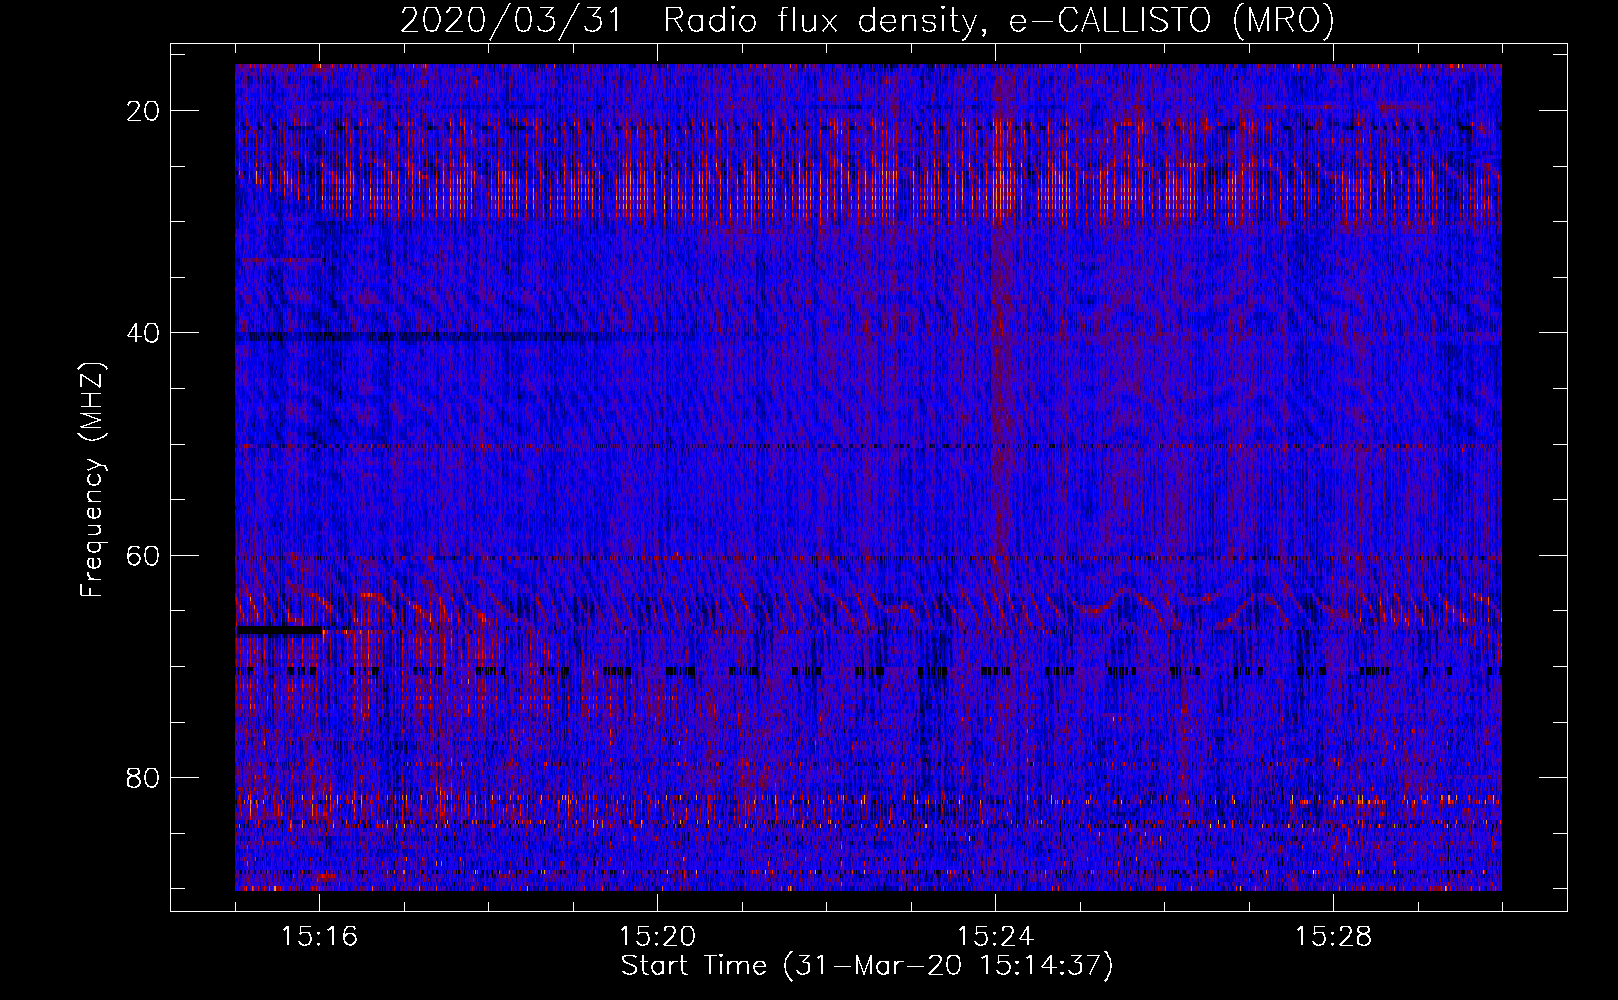
Task: Click the plot title "2020/03/31 Radio flux density, e-CALLISTO (MRO)"
Action: 867,20
